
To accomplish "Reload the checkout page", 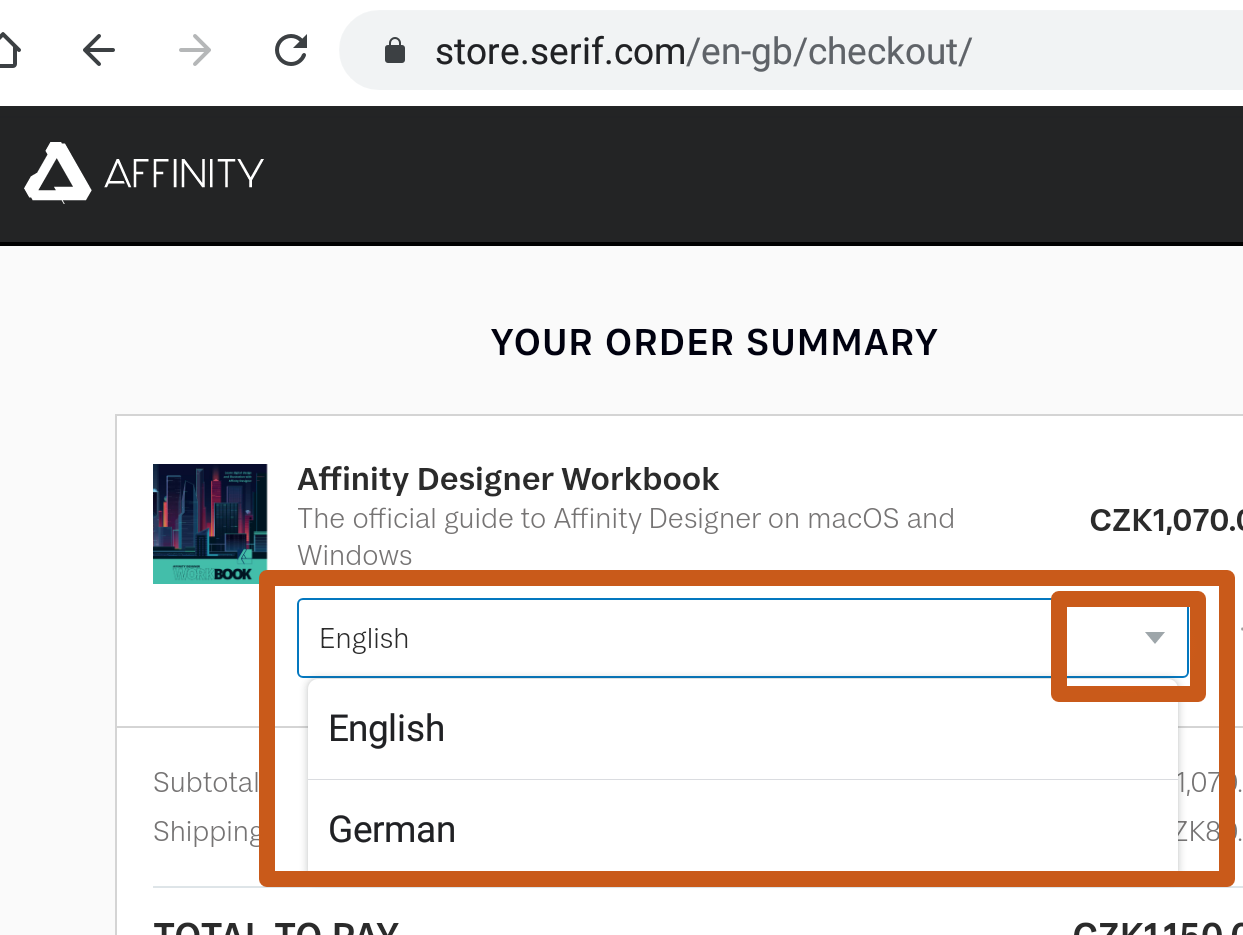I will click(x=290, y=50).
